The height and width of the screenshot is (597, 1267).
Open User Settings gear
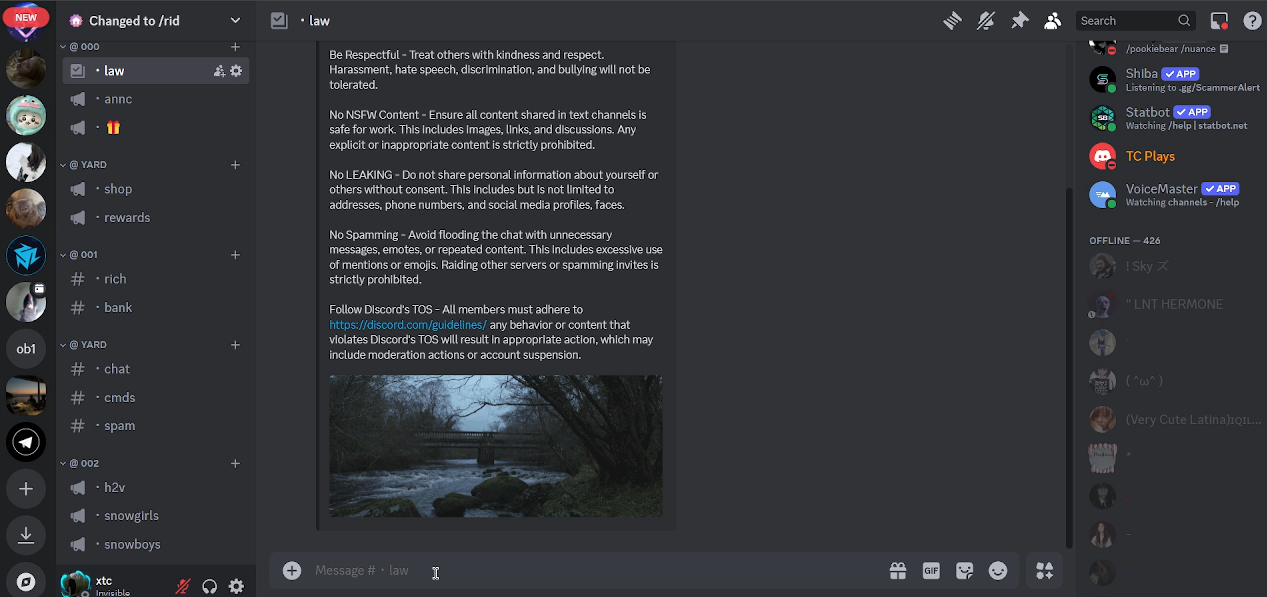click(236, 586)
